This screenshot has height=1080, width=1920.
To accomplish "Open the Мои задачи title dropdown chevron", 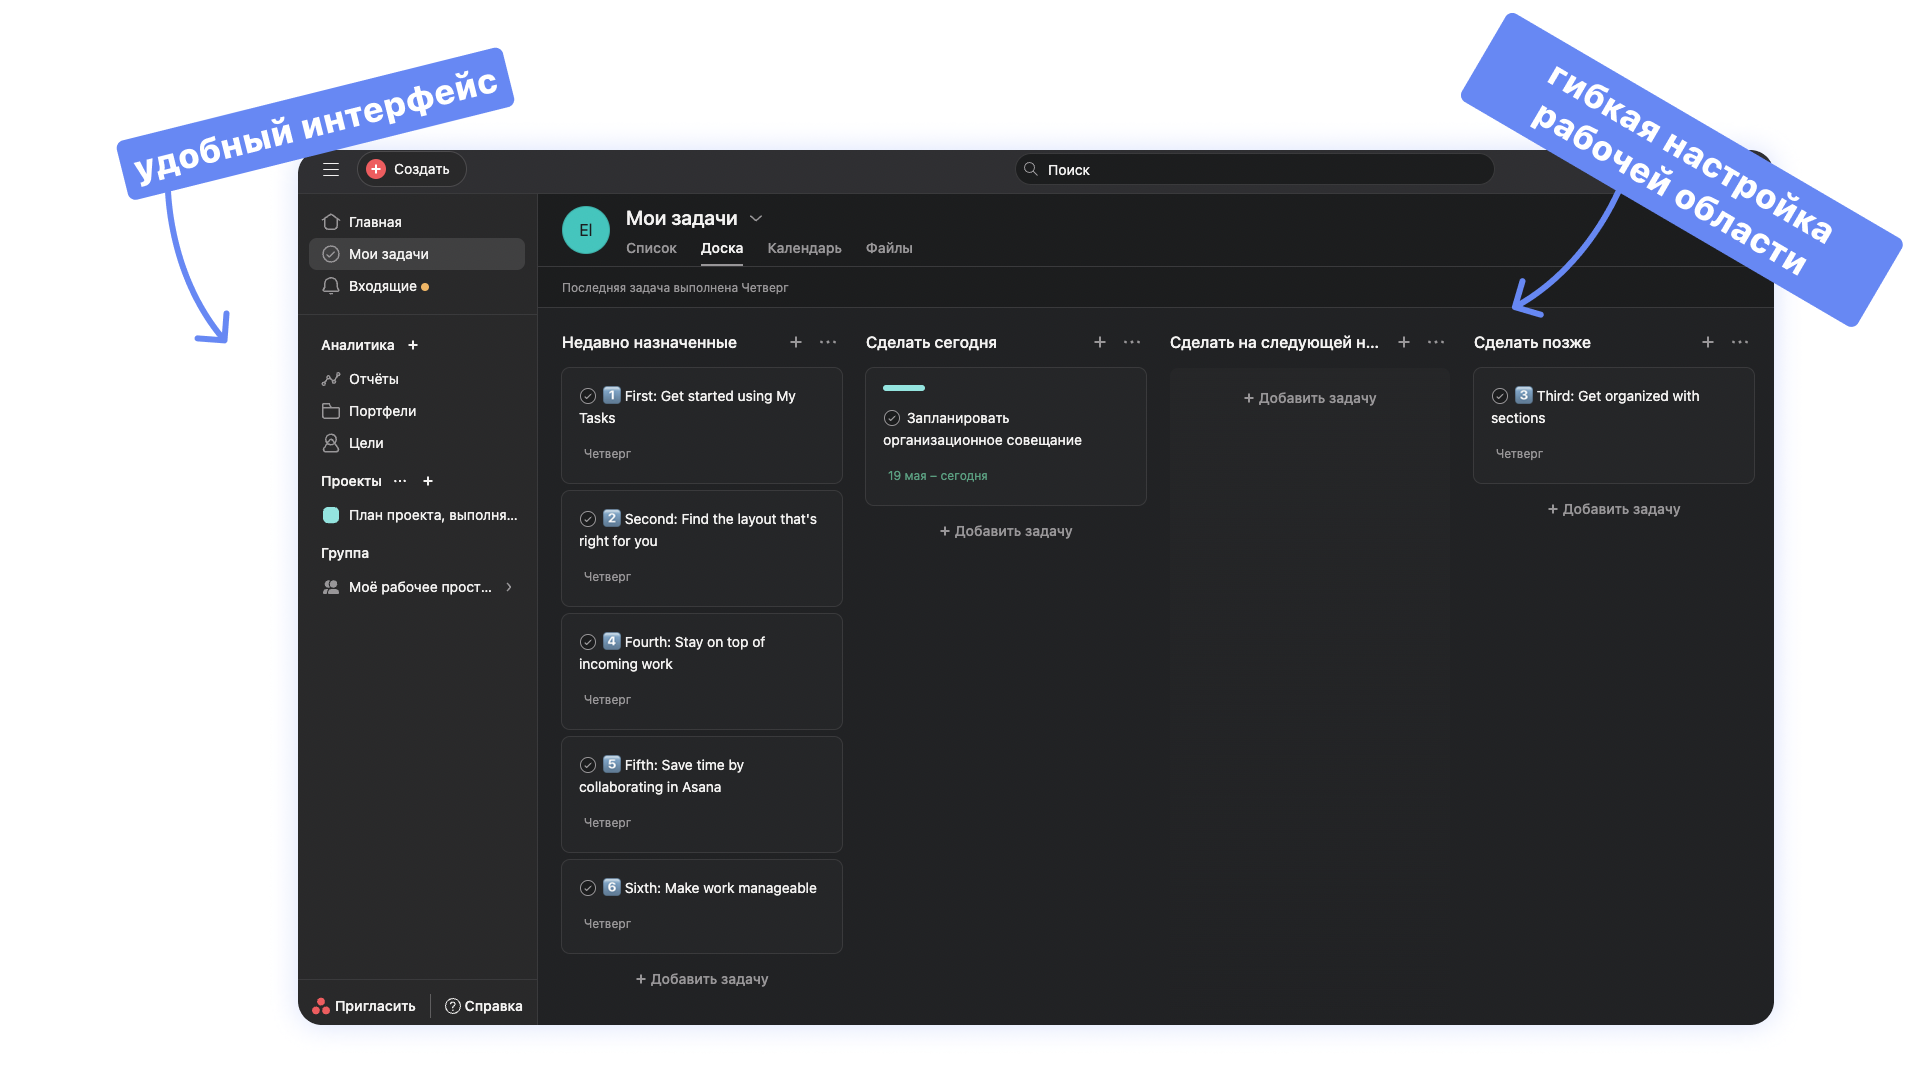I will click(756, 218).
